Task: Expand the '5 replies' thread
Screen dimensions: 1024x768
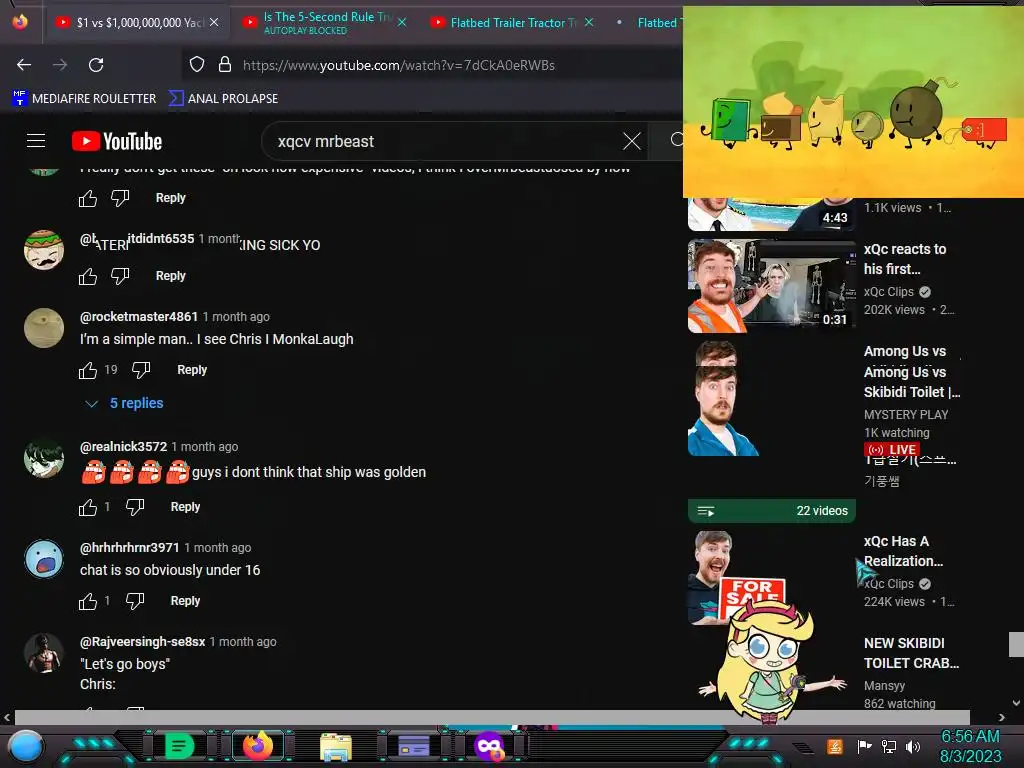Action: 125,404
